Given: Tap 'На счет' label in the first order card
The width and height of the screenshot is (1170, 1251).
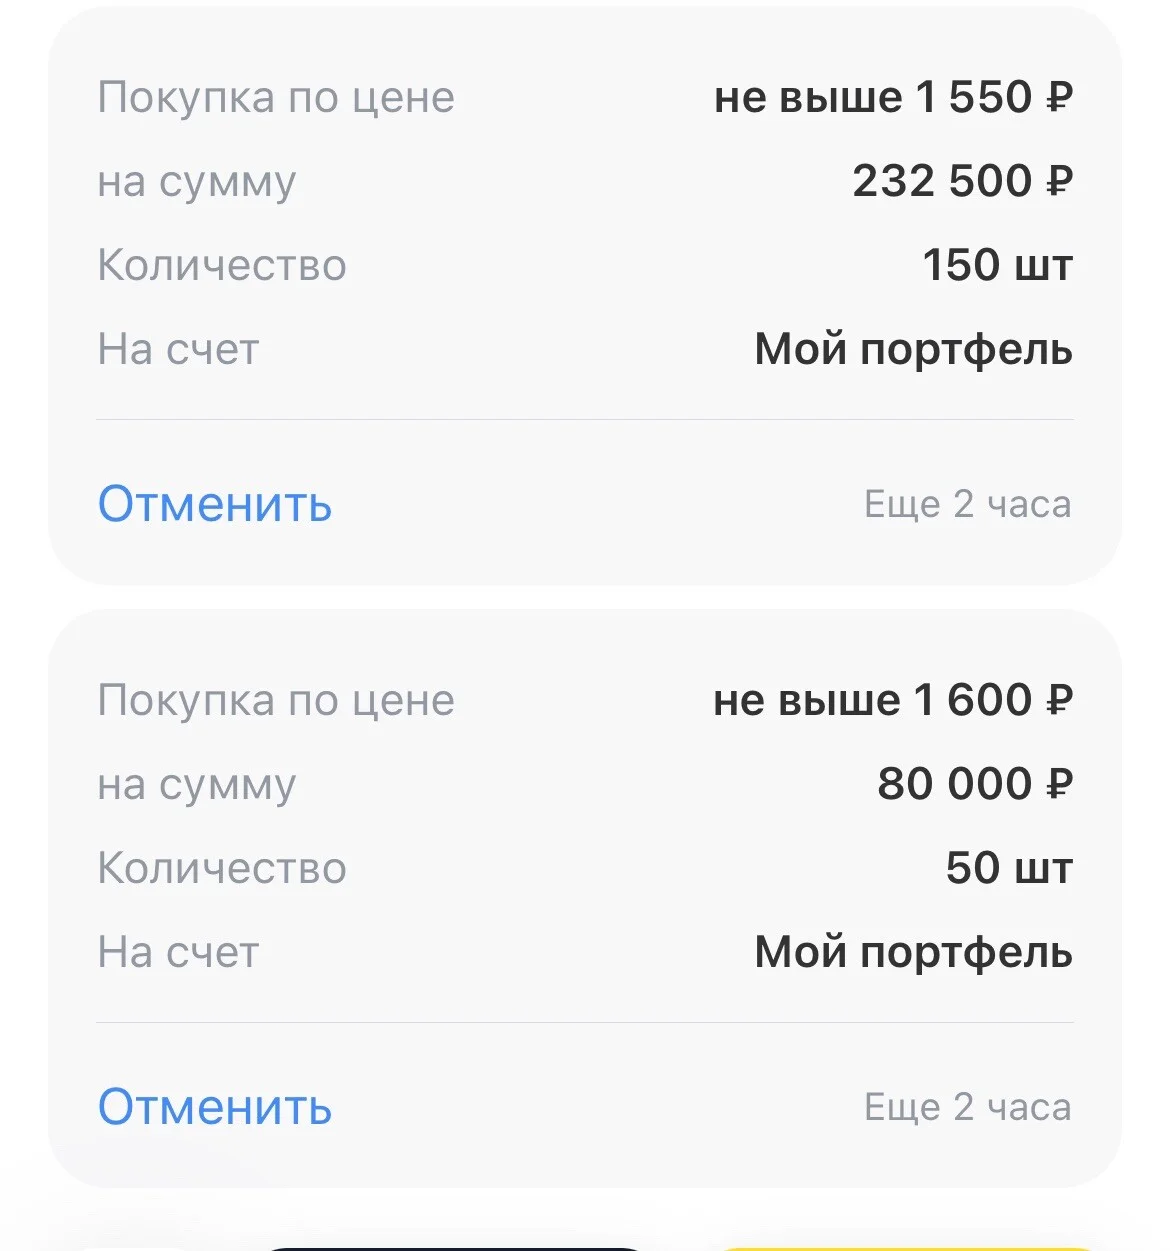Looking at the screenshot, I should tap(178, 350).
